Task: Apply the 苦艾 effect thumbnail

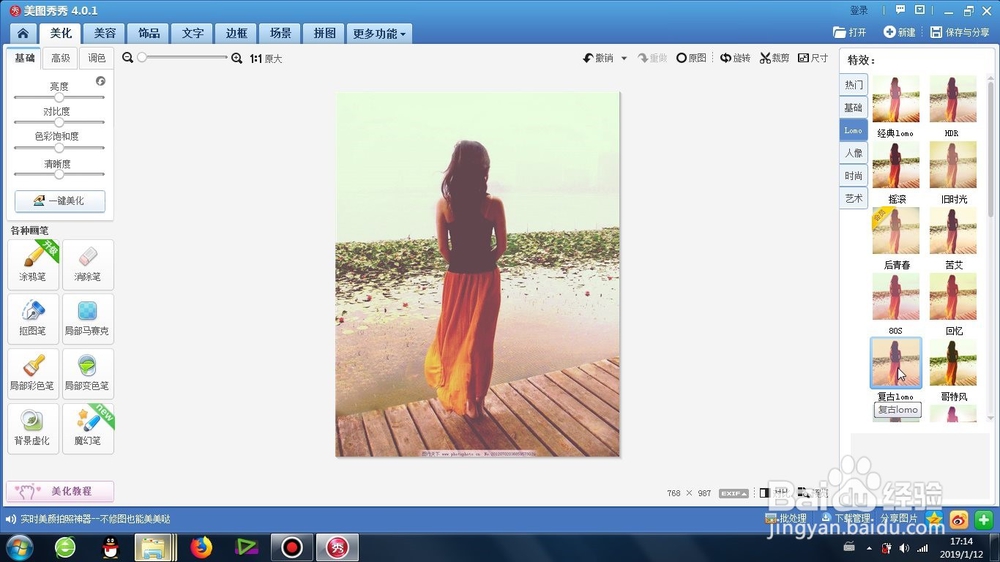Action: [x=953, y=230]
